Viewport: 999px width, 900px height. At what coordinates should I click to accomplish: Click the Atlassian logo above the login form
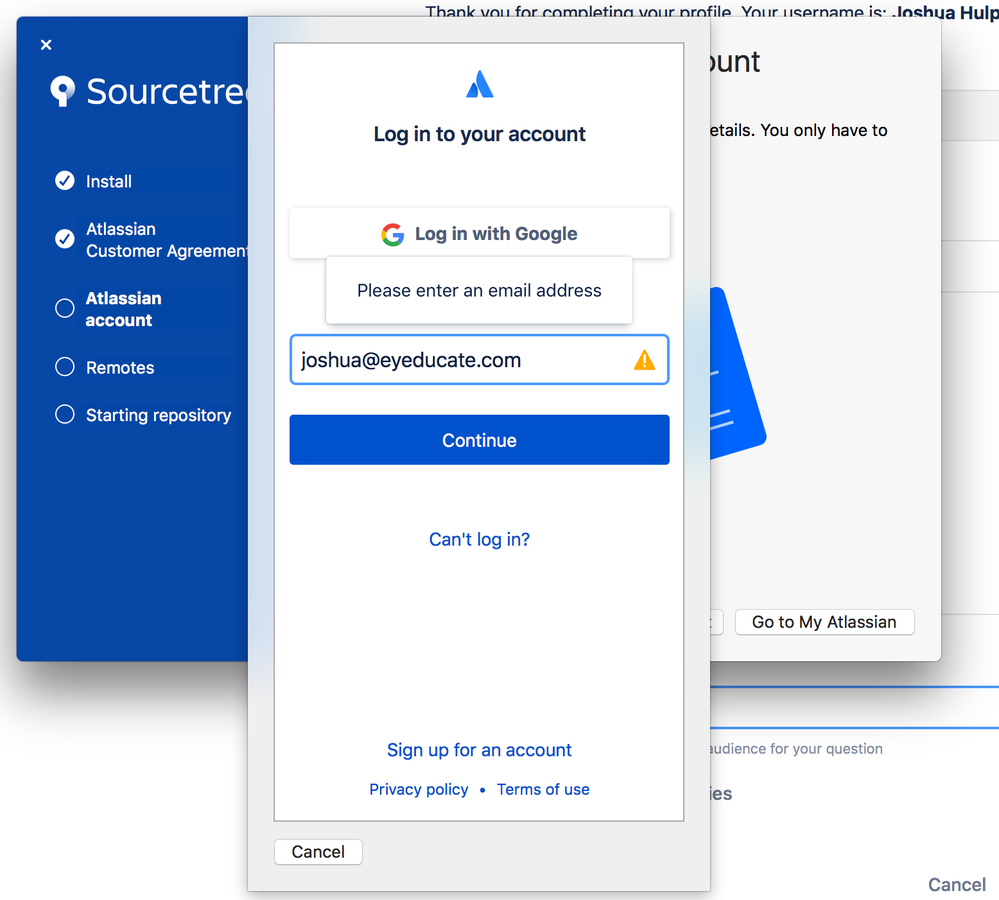coord(480,84)
